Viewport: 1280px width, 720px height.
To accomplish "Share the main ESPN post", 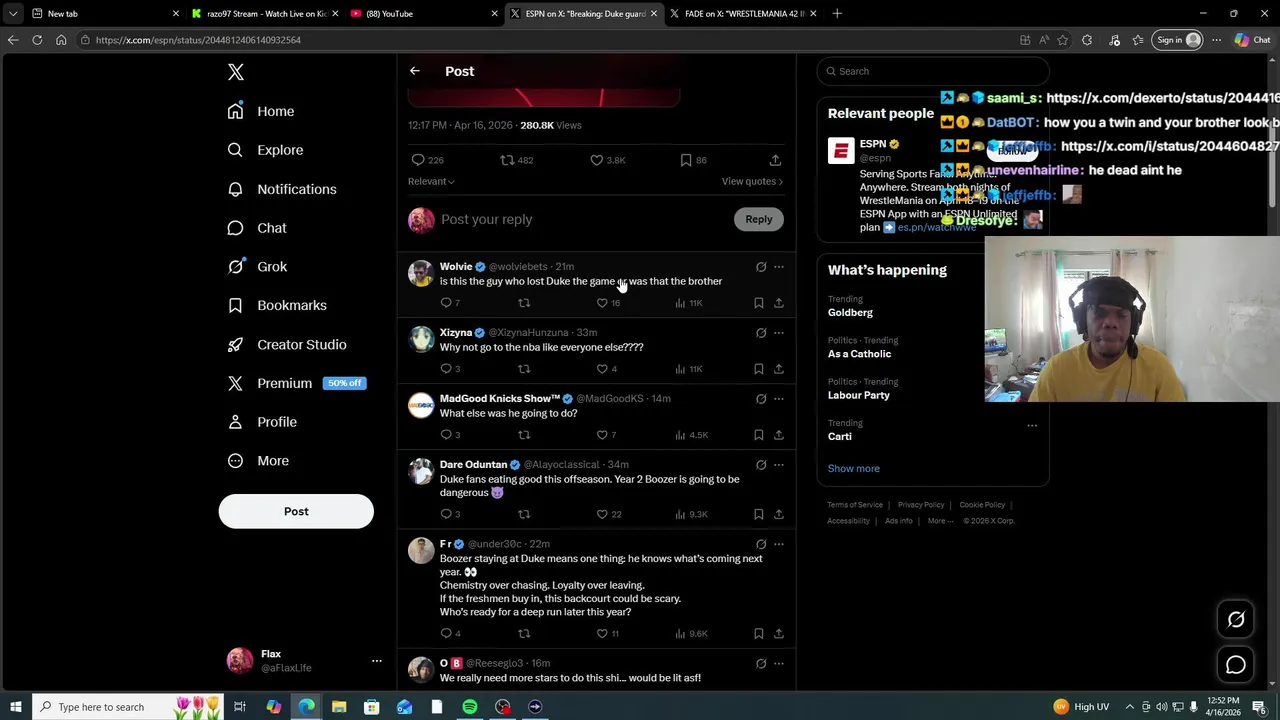I will coord(775,160).
